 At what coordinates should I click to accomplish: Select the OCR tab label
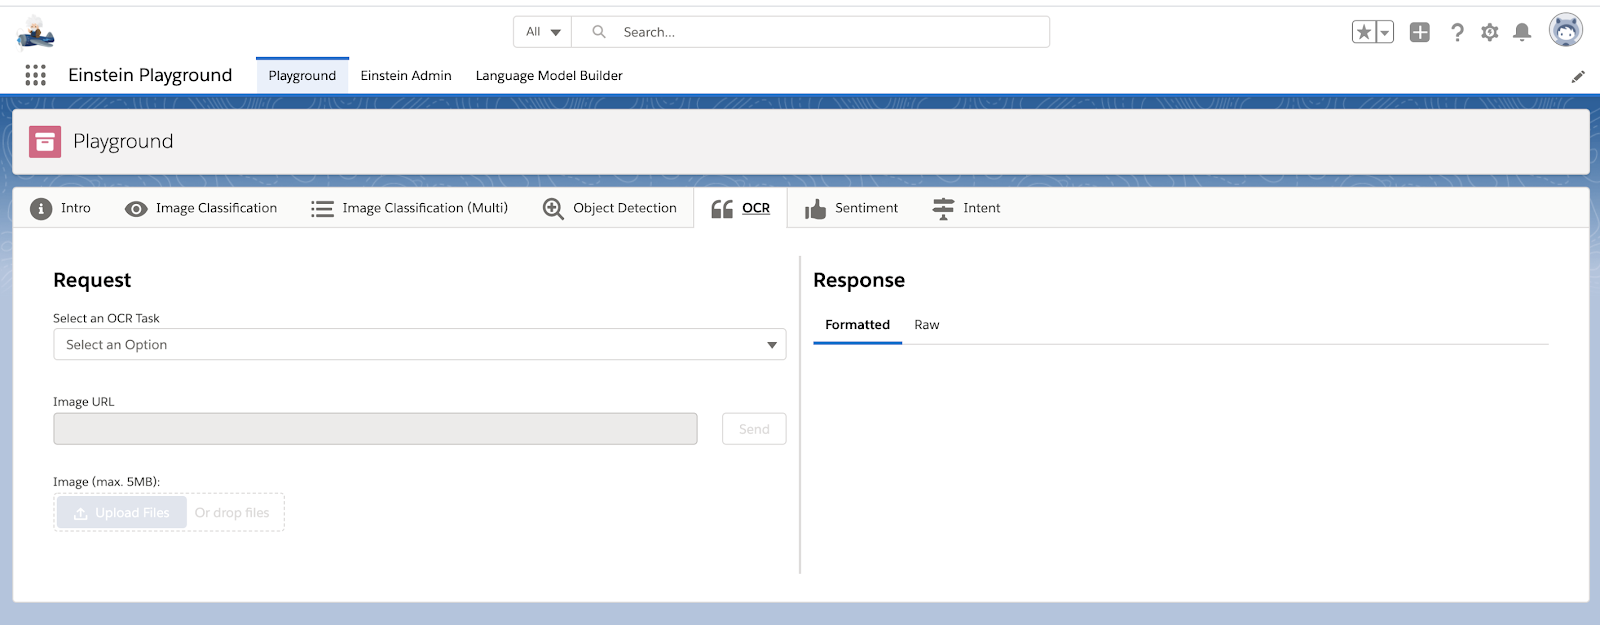pos(756,208)
